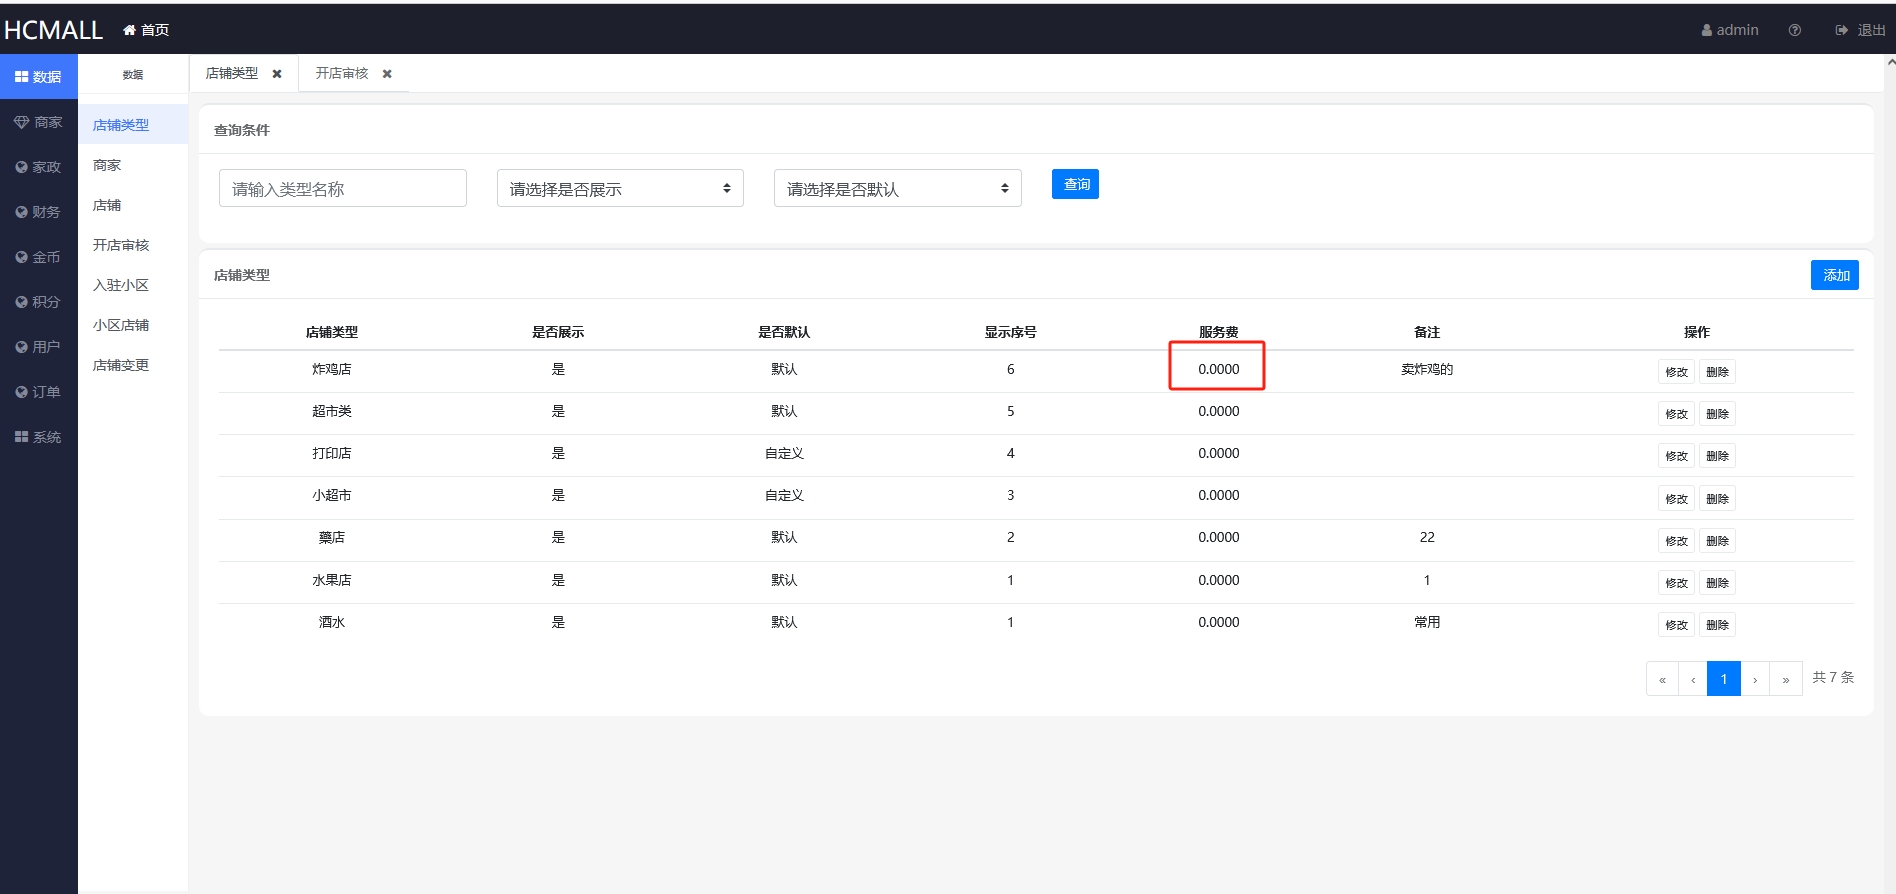
Task: Expand the 请选择是否默认 dropdown
Action: [x=897, y=188]
